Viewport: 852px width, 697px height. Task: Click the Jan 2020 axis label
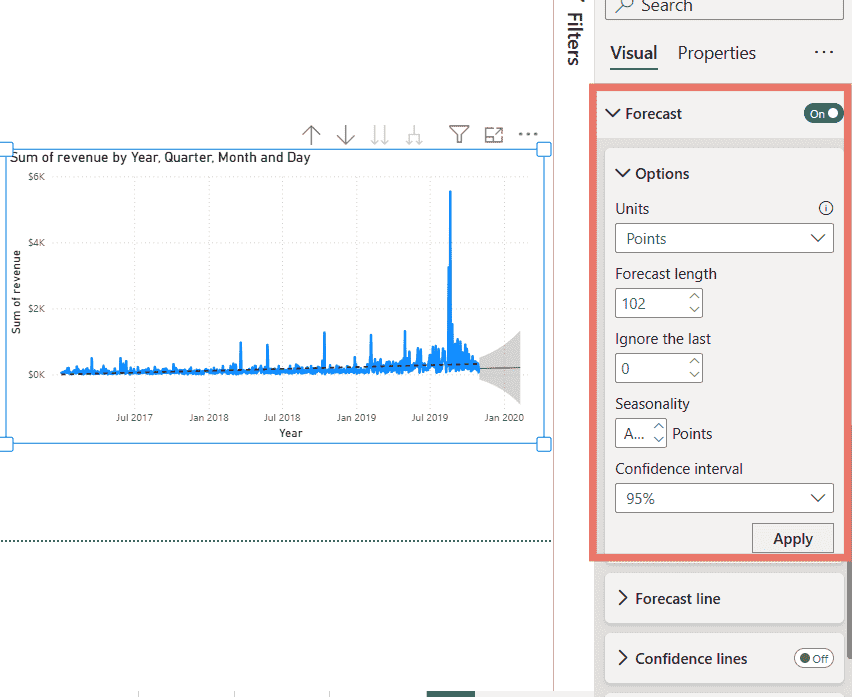(x=504, y=417)
